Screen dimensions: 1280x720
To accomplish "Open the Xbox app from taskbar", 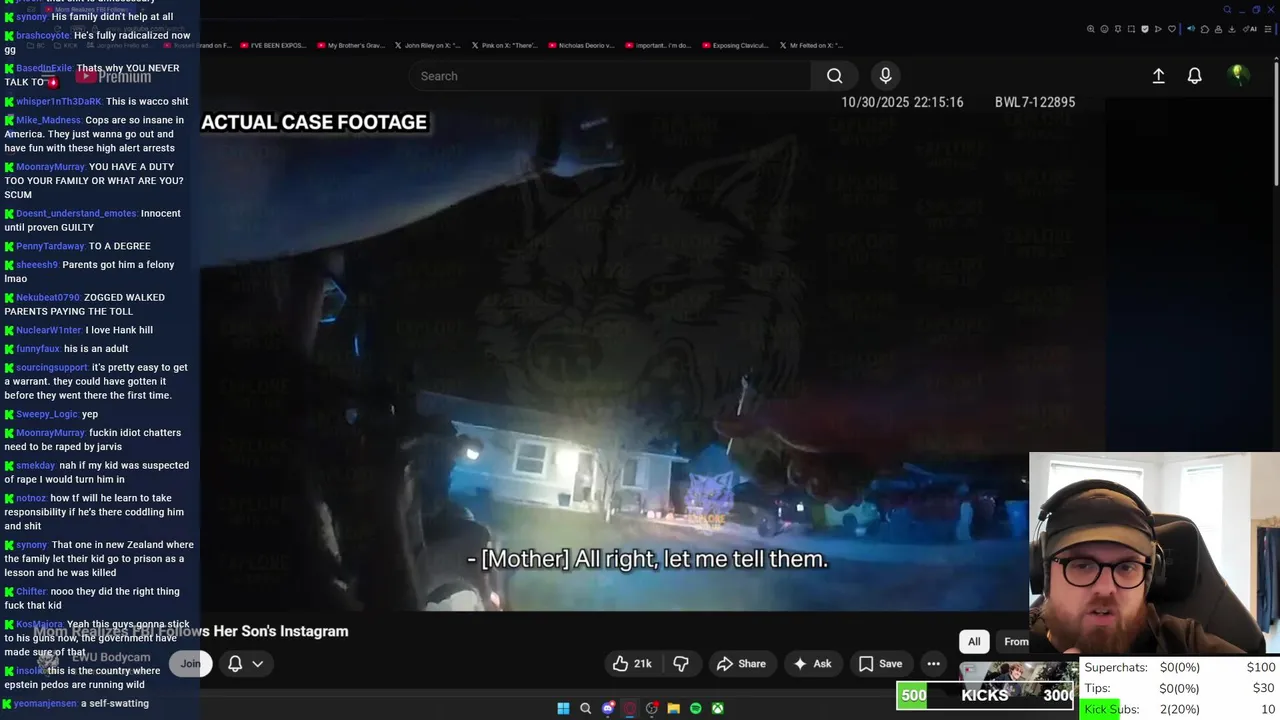I will tap(718, 708).
